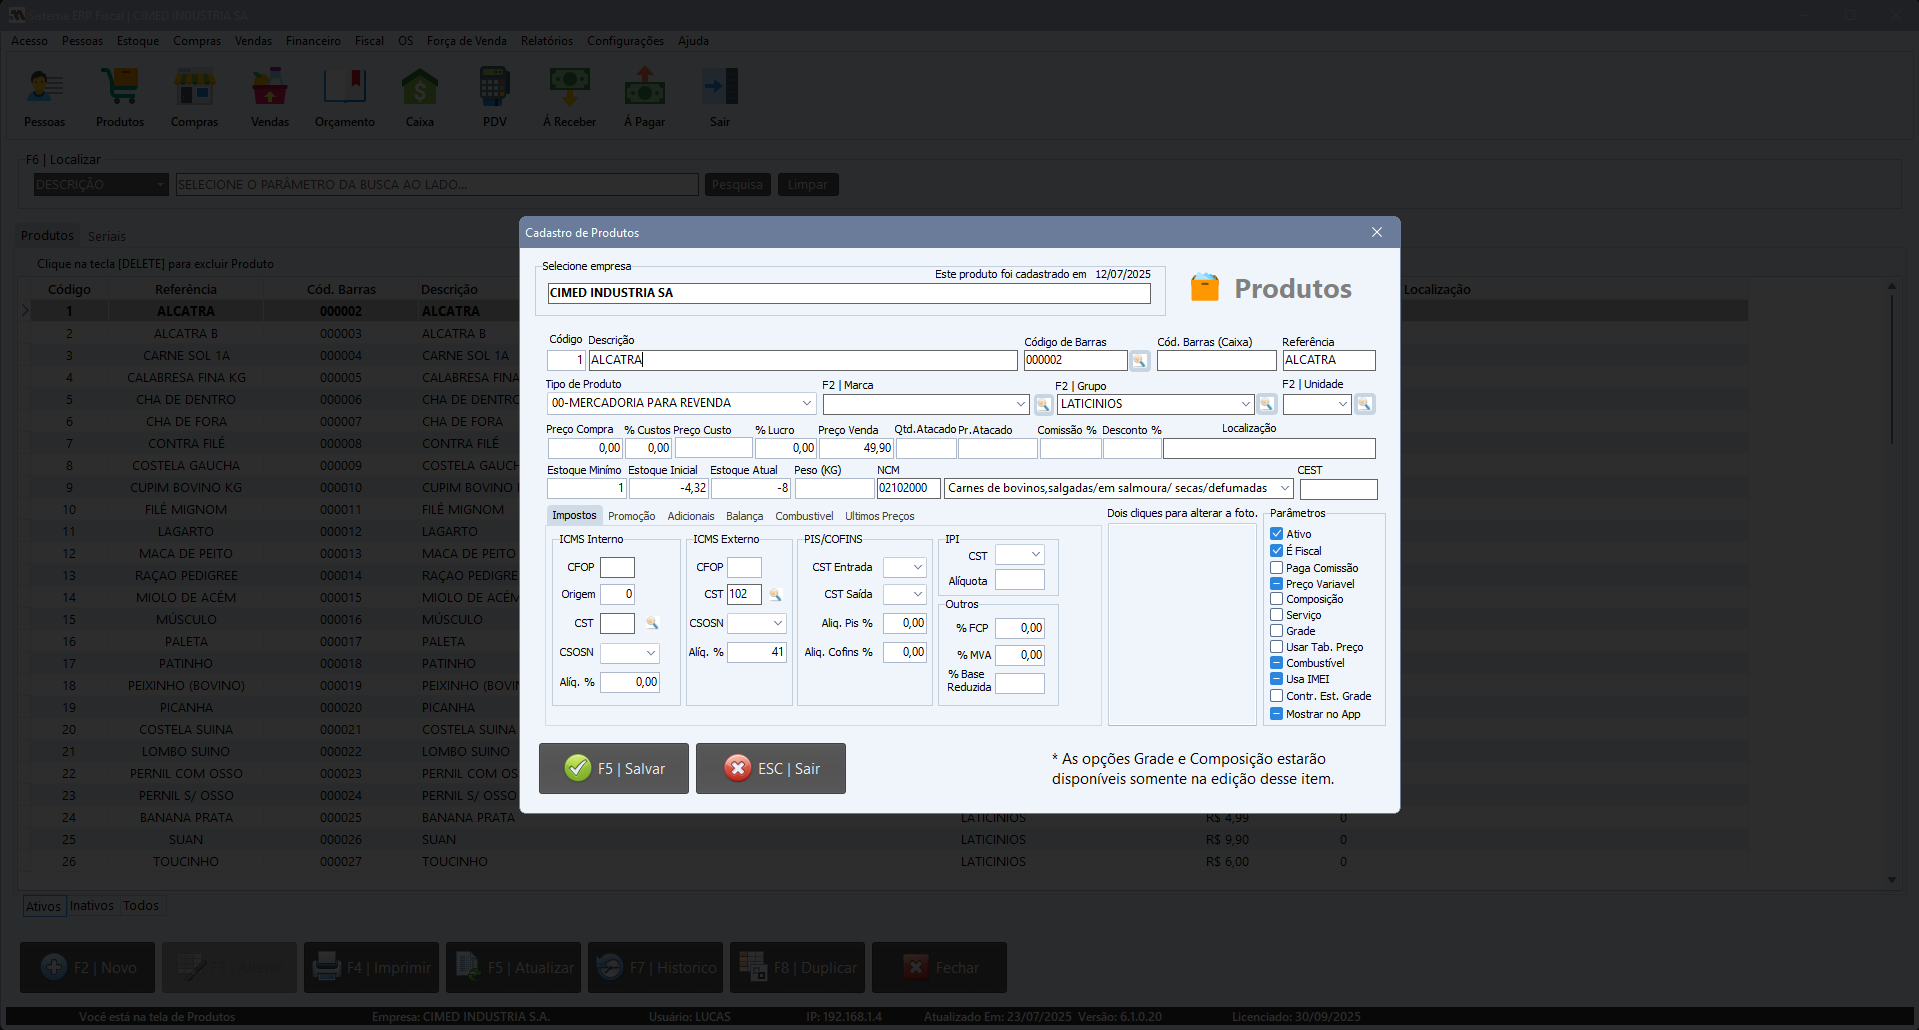This screenshot has width=1919, height=1030.
Task: Click the PDV toolbar icon
Action: [494, 97]
